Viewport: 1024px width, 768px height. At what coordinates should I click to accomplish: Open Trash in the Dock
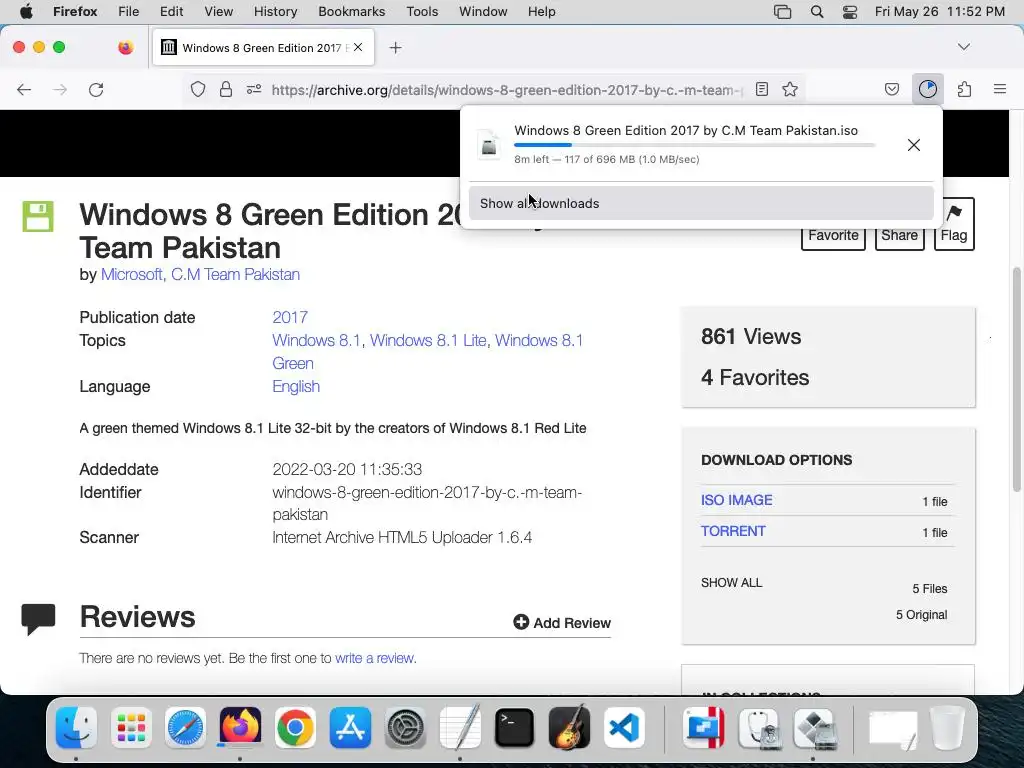point(948,728)
